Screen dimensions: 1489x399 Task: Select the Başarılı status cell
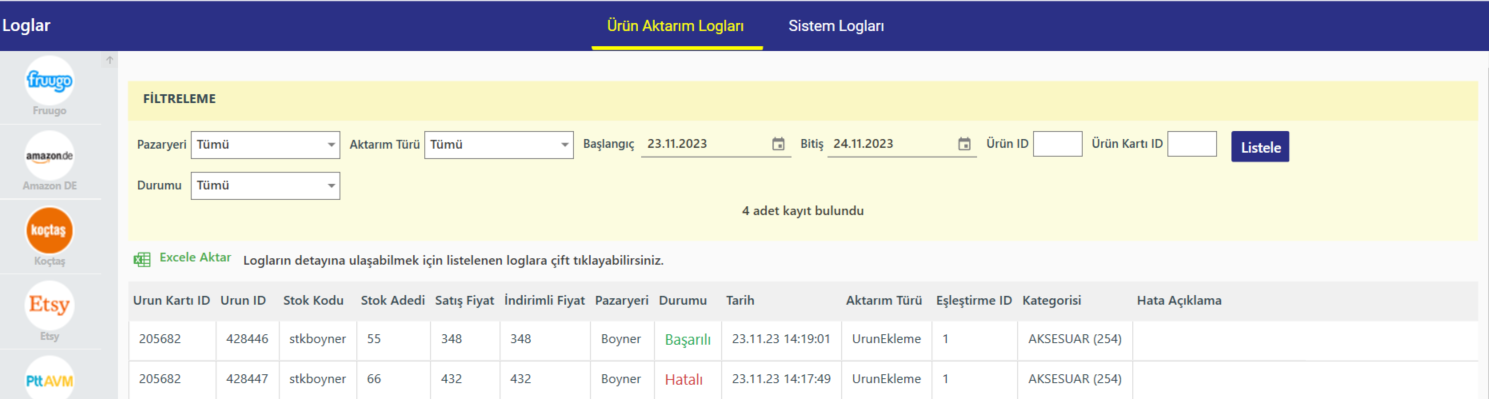click(688, 340)
